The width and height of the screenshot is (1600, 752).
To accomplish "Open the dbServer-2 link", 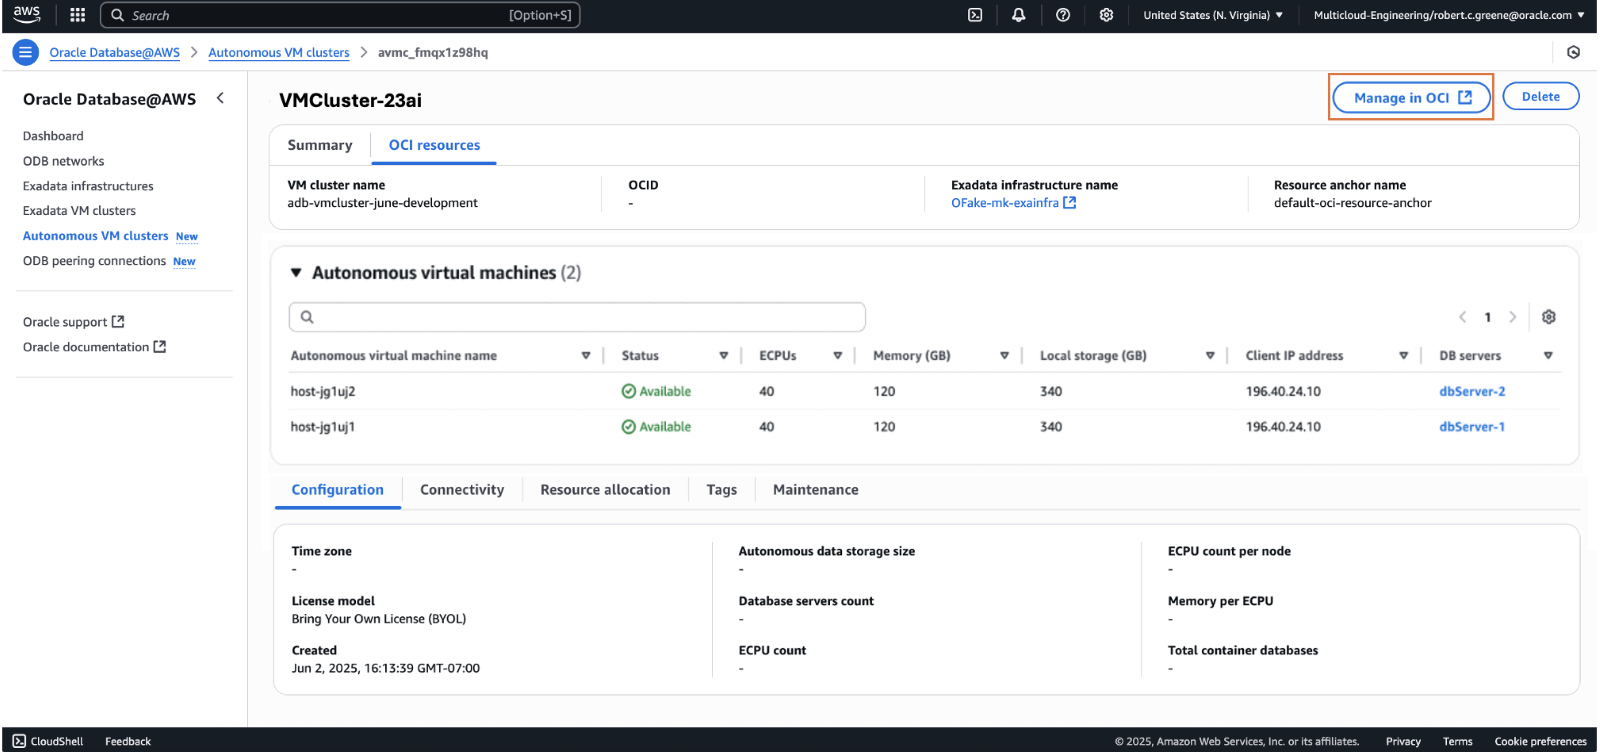I will pyautogui.click(x=1472, y=392).
